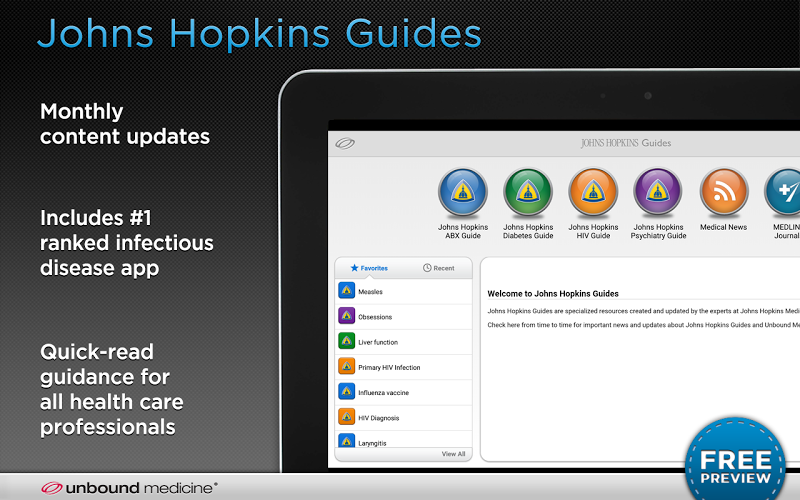Click the Unbound logo in app header
Viewport: 800px width, 500px height.
tap(345, 143)
